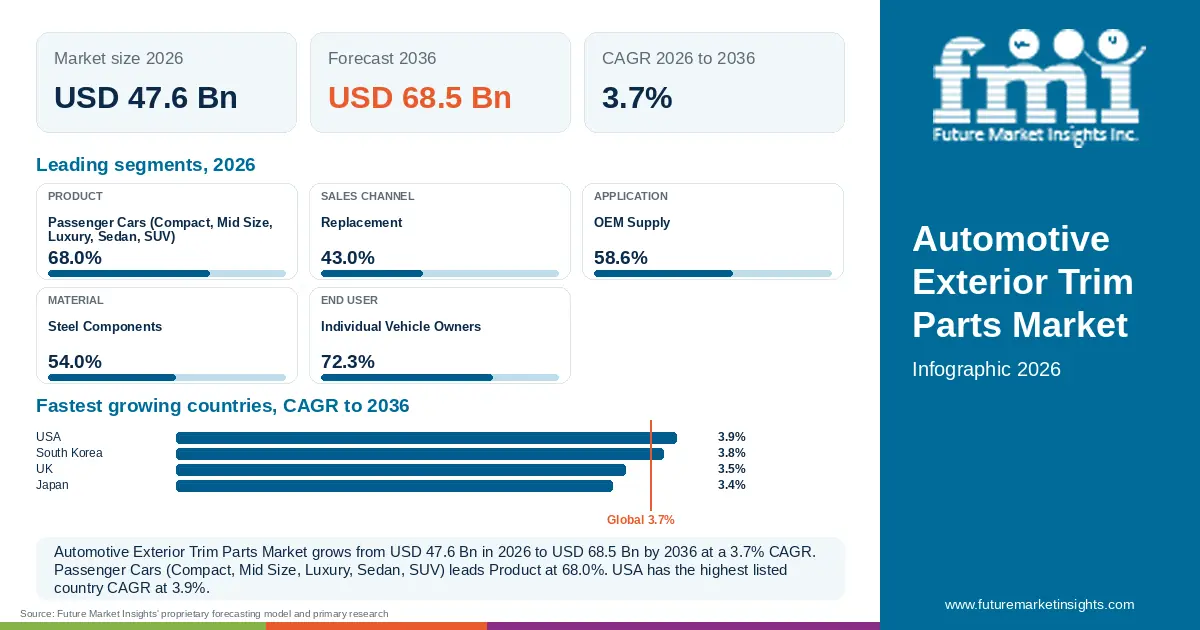This screenshot has height=630, width=1200.
Task: Click the 54.0% material value
Action: 75,361
